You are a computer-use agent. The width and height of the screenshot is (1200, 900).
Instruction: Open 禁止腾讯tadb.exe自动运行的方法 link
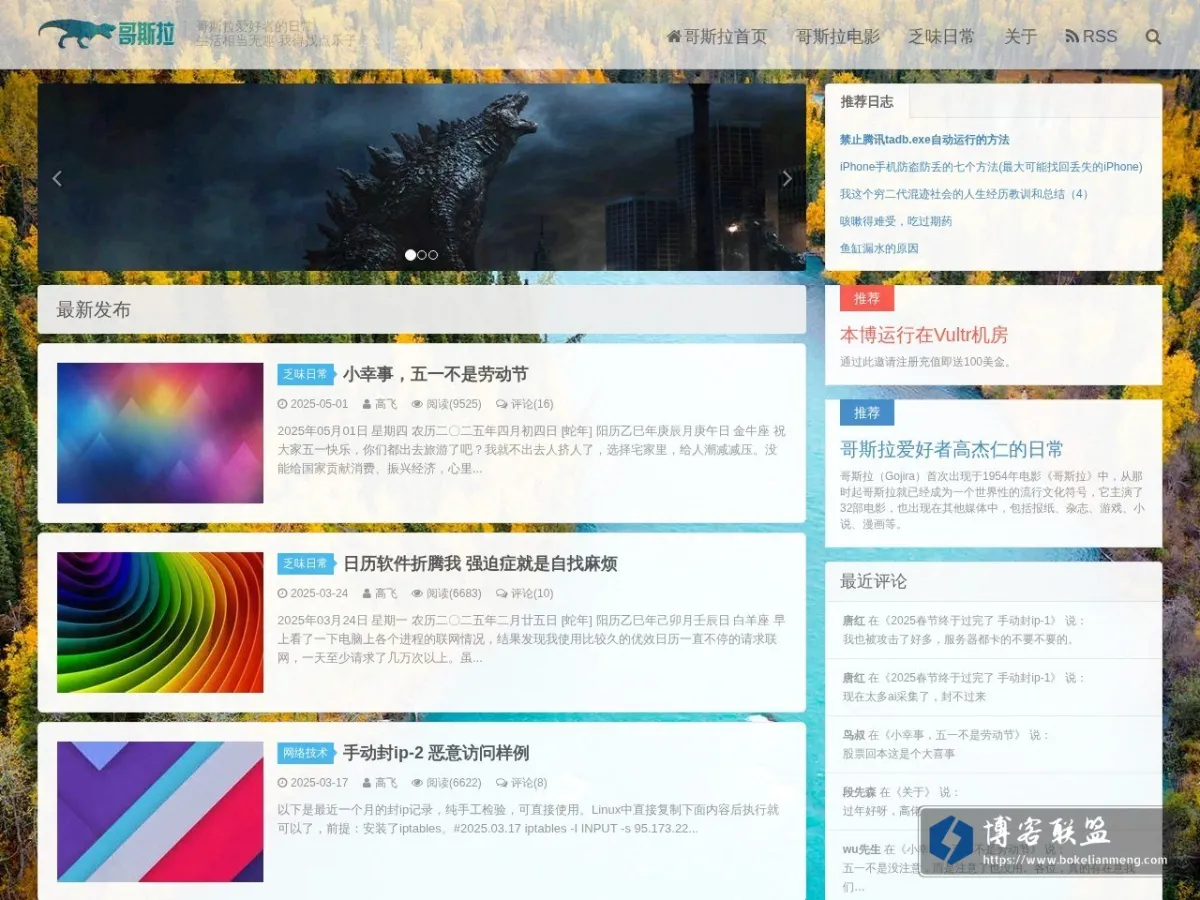(x=925, y=140)
